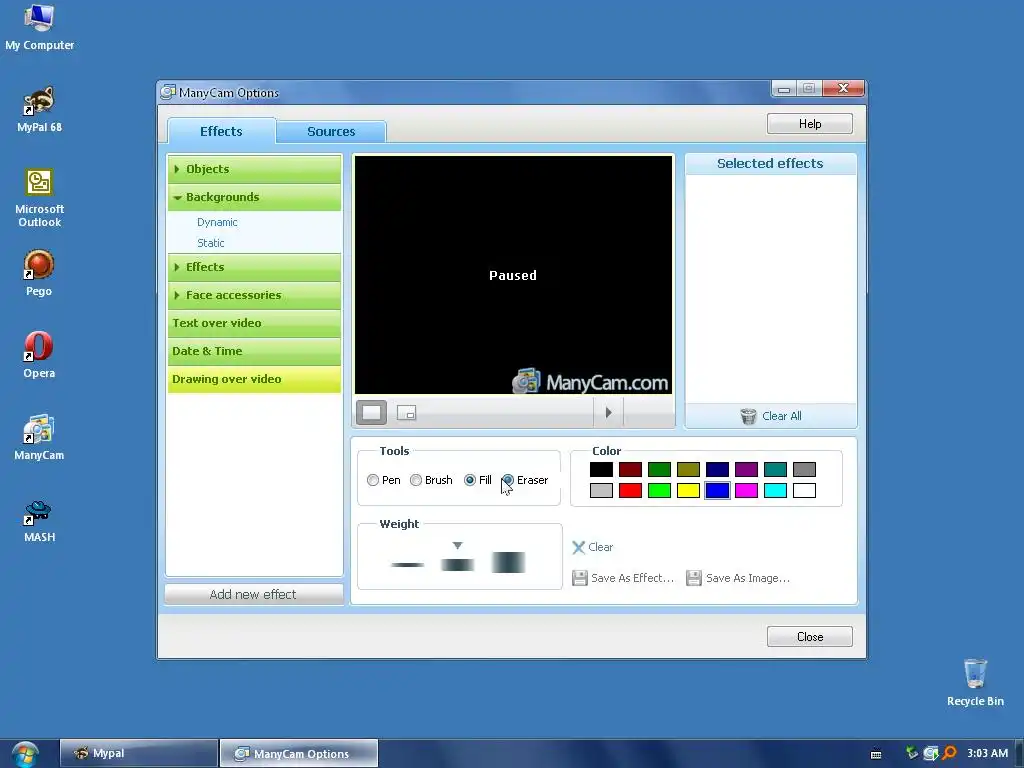Click Add new effect button

click(253, 594)
